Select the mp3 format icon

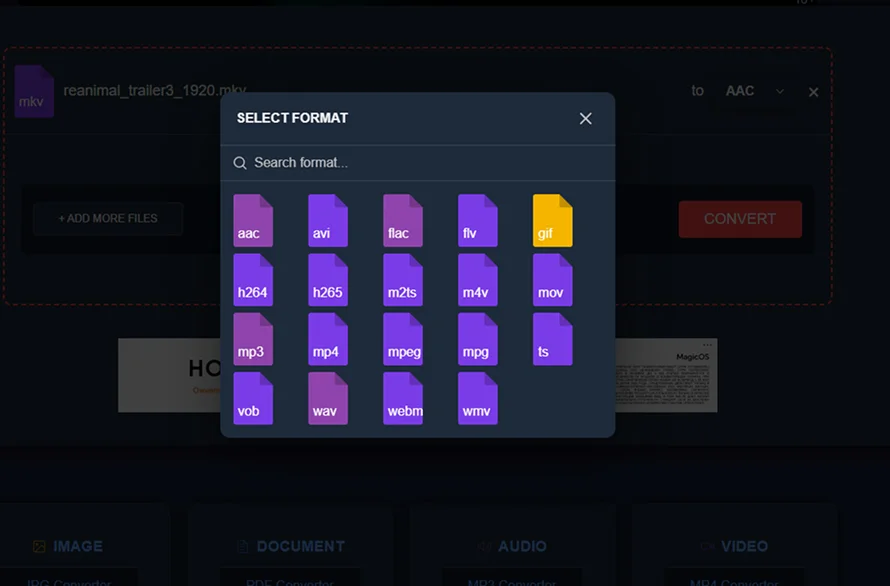click(x=253, y=339)
